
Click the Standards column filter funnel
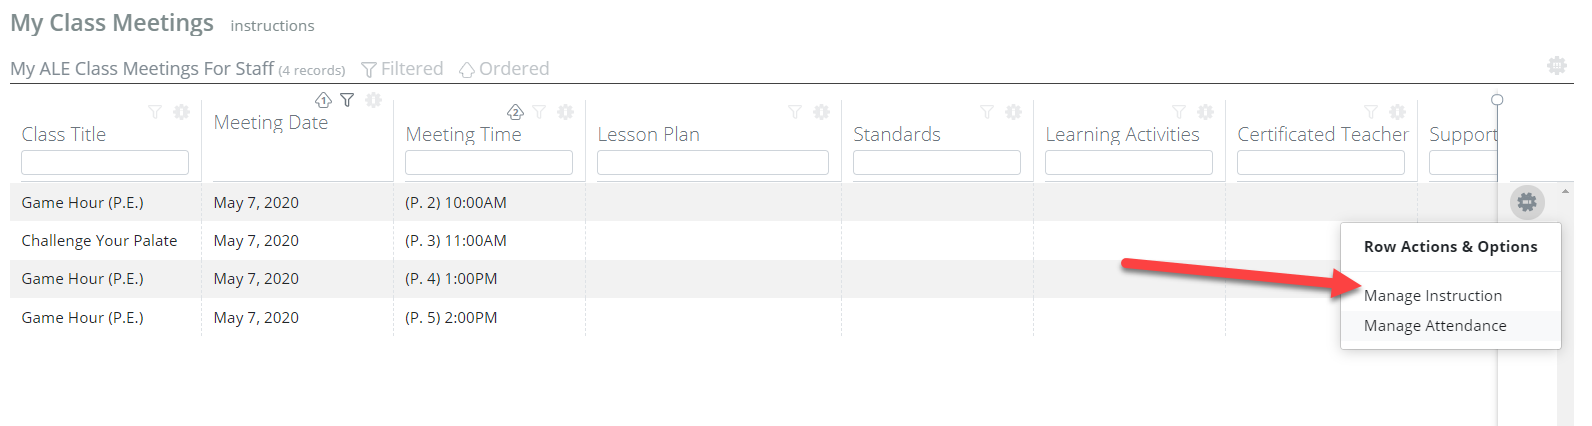pyautogui.click(x=986, y=112)
